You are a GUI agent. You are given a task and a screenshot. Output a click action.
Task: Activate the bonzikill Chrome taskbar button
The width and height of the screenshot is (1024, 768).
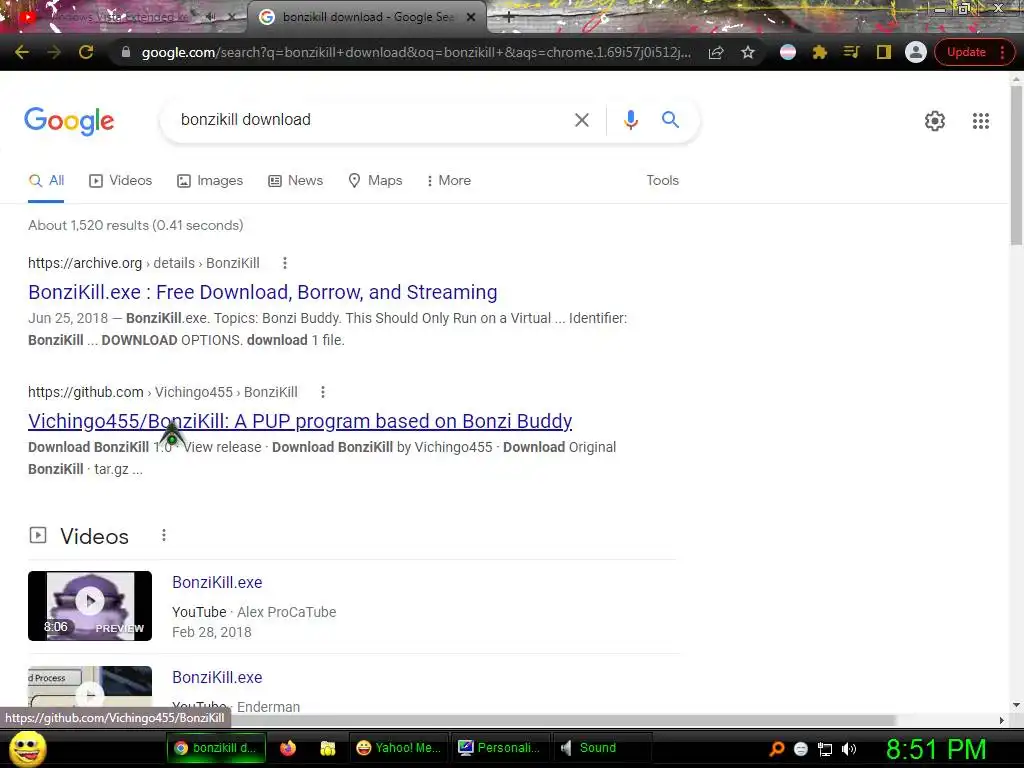pos(216,748)
